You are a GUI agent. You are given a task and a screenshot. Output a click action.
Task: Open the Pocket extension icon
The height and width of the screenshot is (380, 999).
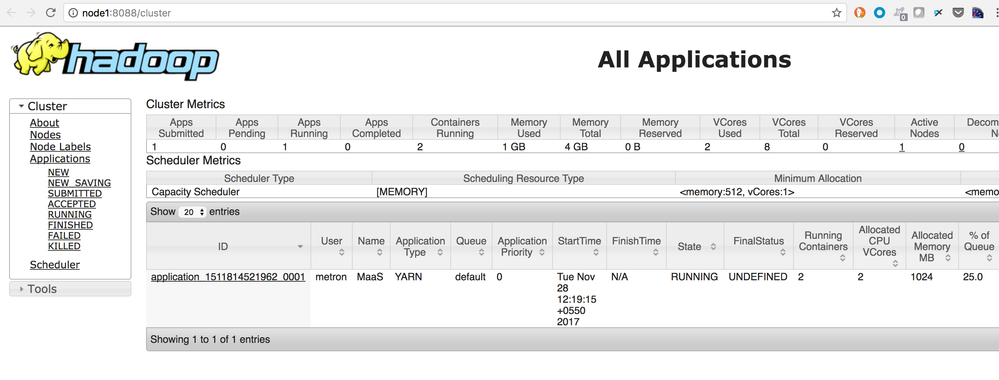click(x=958, y=12)
